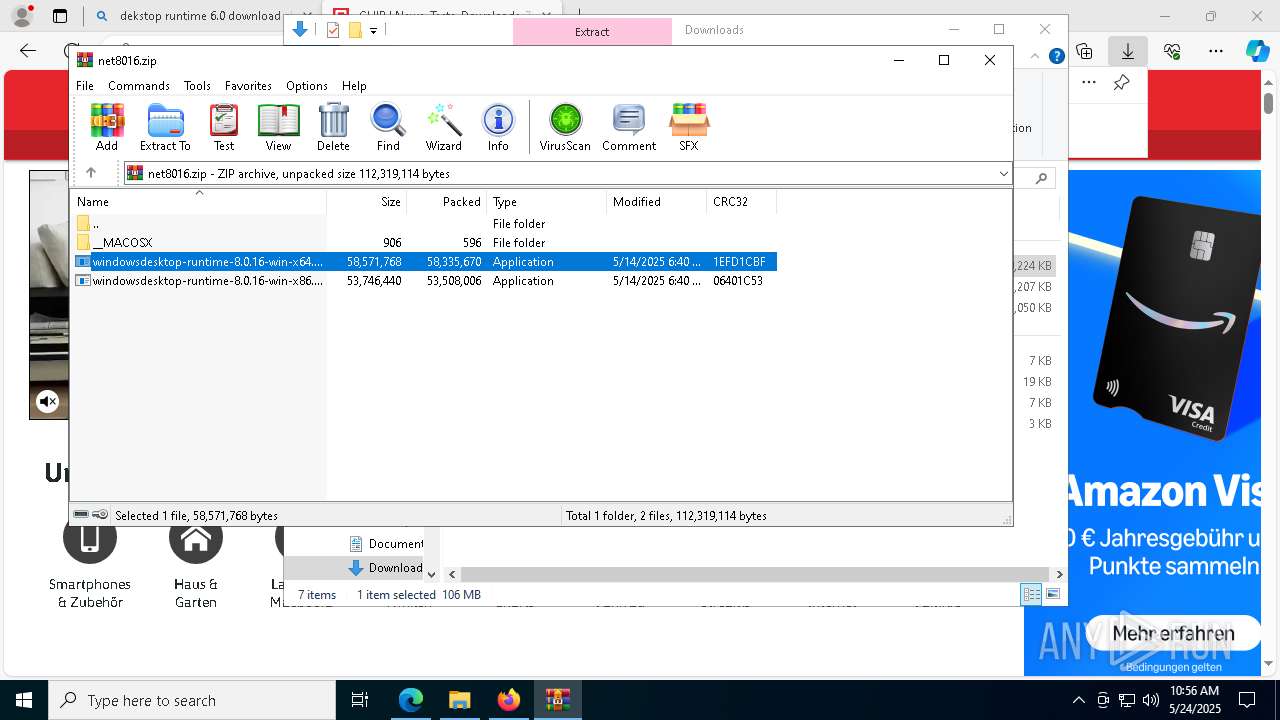Viewport: 1280px width, 720px height.
Task: Open Edge downloads arrow icon
Action: coord(1128,51)
